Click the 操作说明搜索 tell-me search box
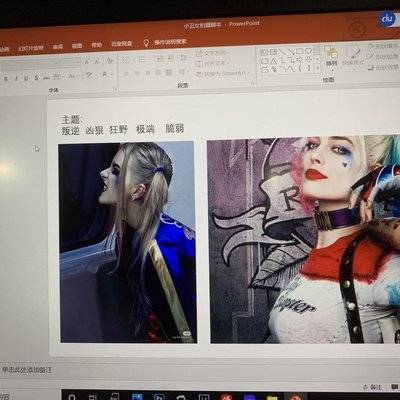 point(170,42)
